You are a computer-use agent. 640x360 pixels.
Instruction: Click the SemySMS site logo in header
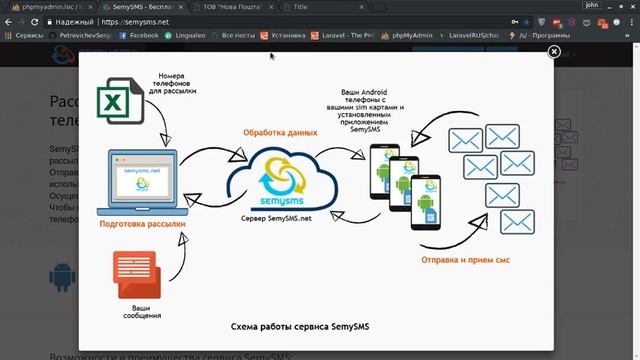click(63, 54)
